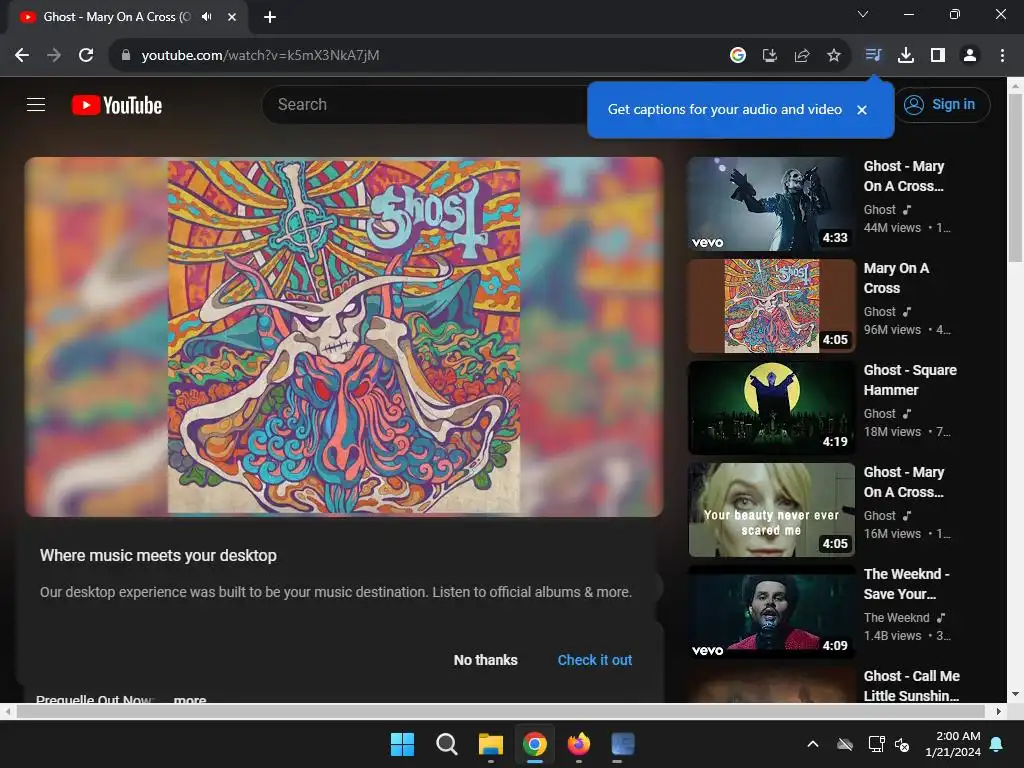This screenshot has width=1024, height=768.
Task: Click the Ghost album art video player
Action: tap(344, 337)
